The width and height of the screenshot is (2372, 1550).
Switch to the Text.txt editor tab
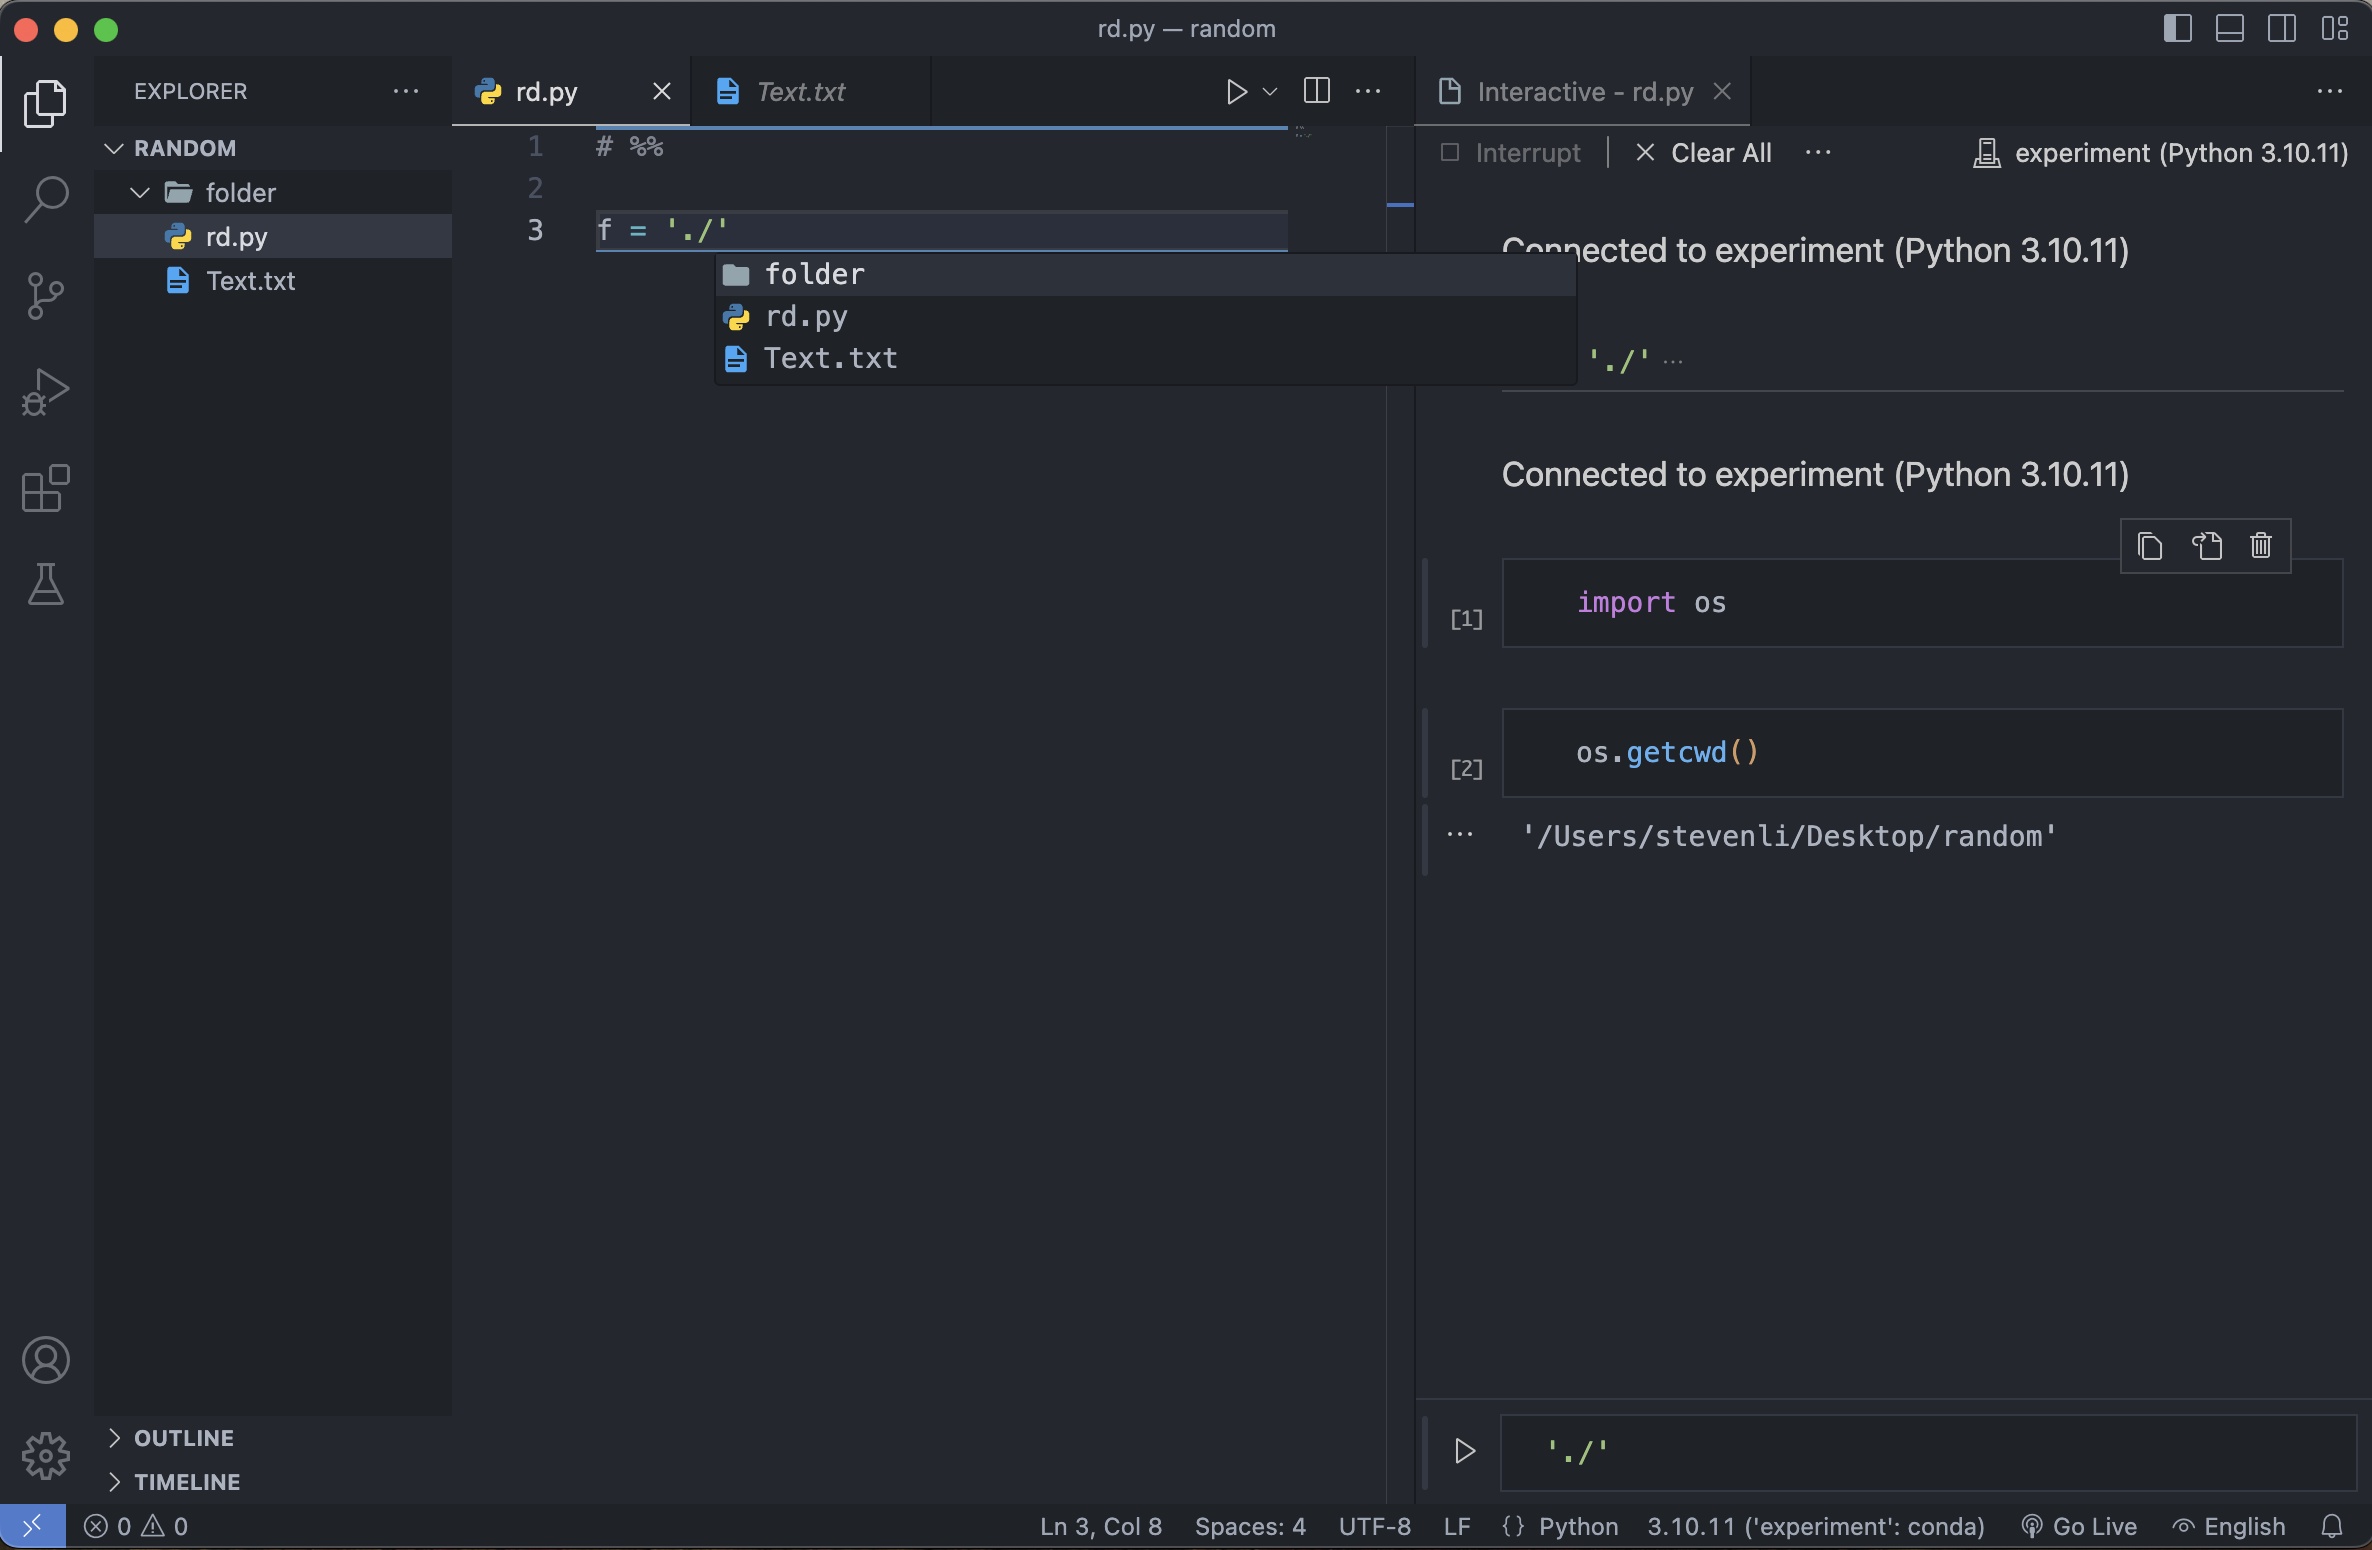tap(800, 92)
